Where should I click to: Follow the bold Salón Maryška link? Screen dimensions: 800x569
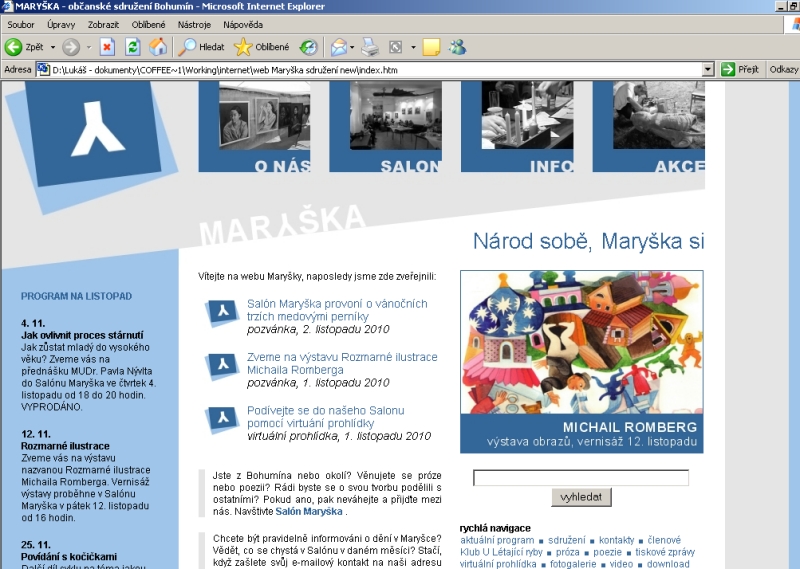pos(309,511)
